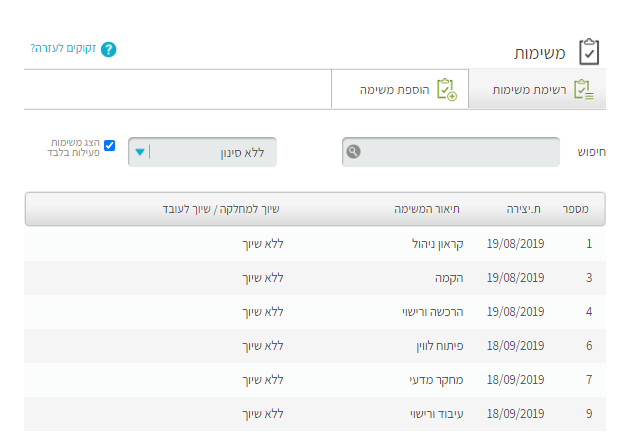Sort by the 'ת.יצירה' column header
This screenshot has height=443, width=619.
tap(523, 209)
